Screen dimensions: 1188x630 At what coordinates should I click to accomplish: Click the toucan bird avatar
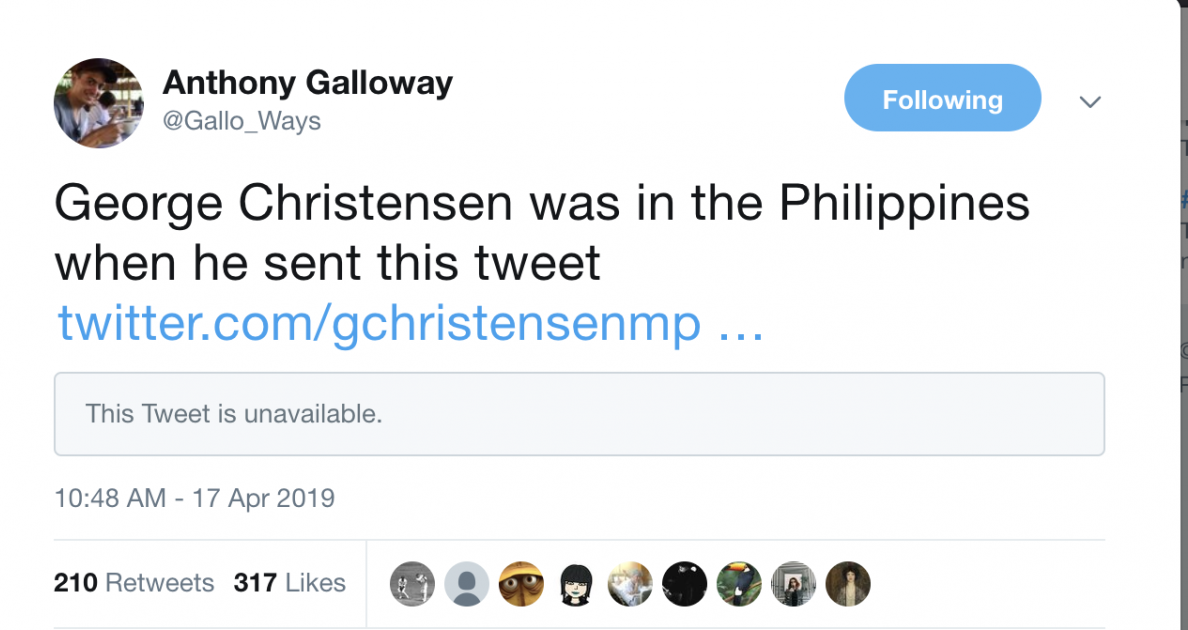click(740, 584)
